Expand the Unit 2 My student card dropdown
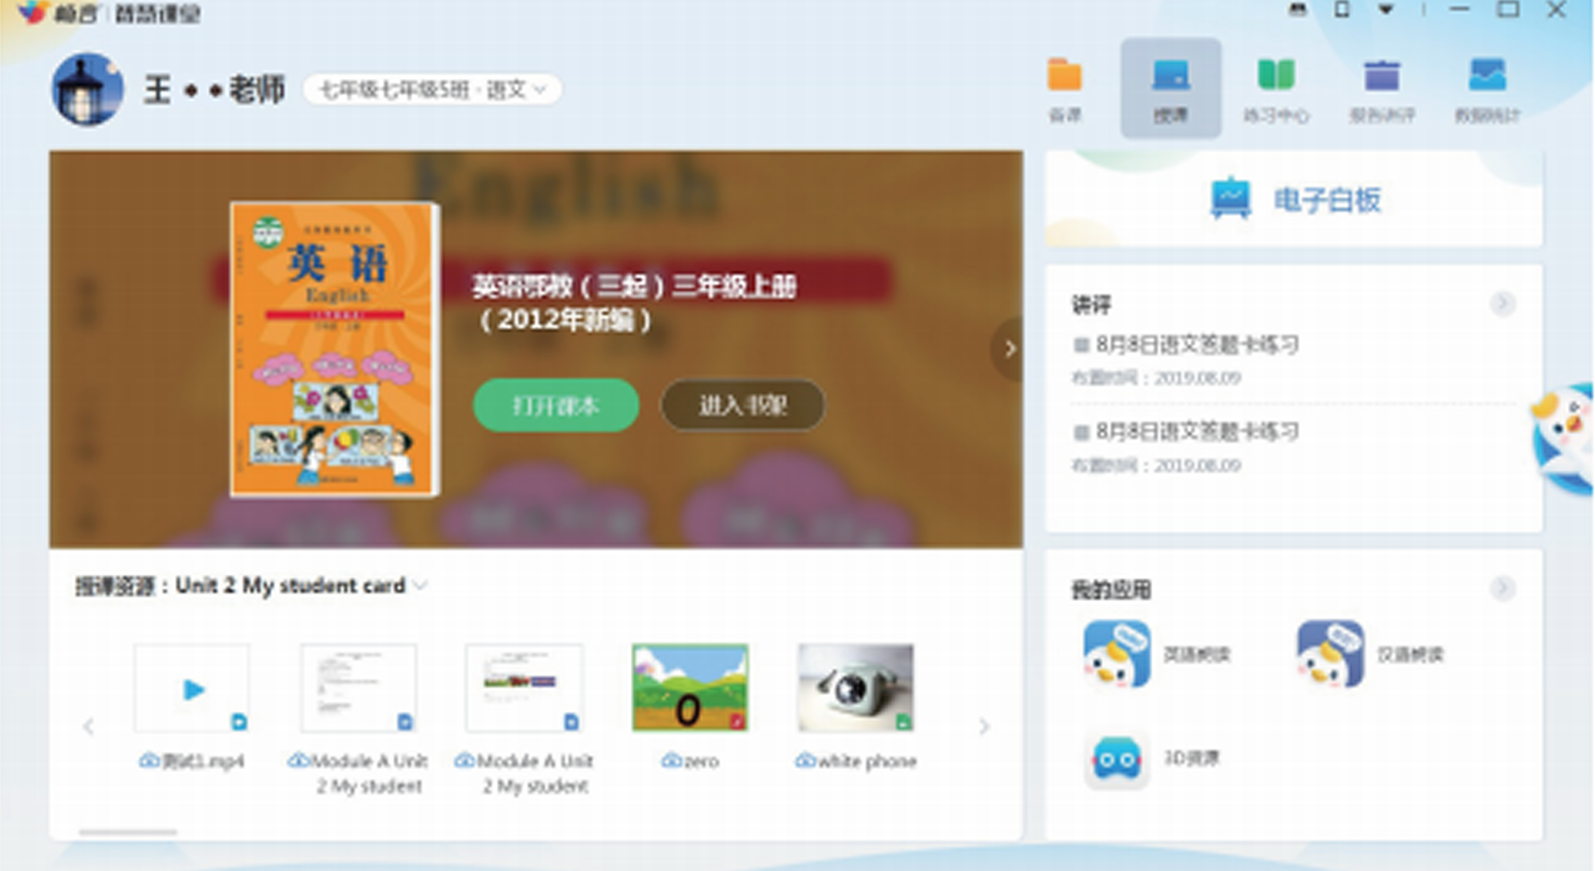The width and height of the screenshot is (1595, 871). (420, 585)
